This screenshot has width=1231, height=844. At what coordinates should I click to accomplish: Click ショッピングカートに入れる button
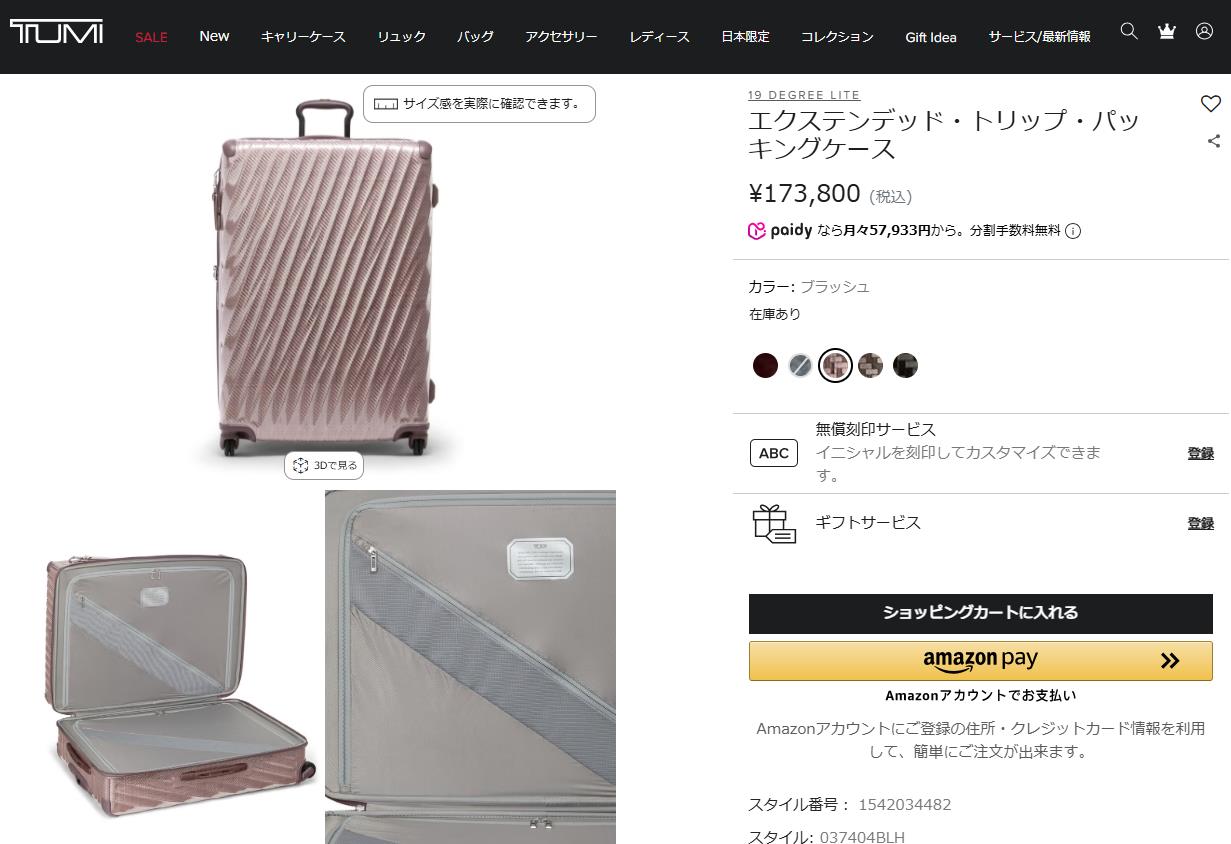981,613
